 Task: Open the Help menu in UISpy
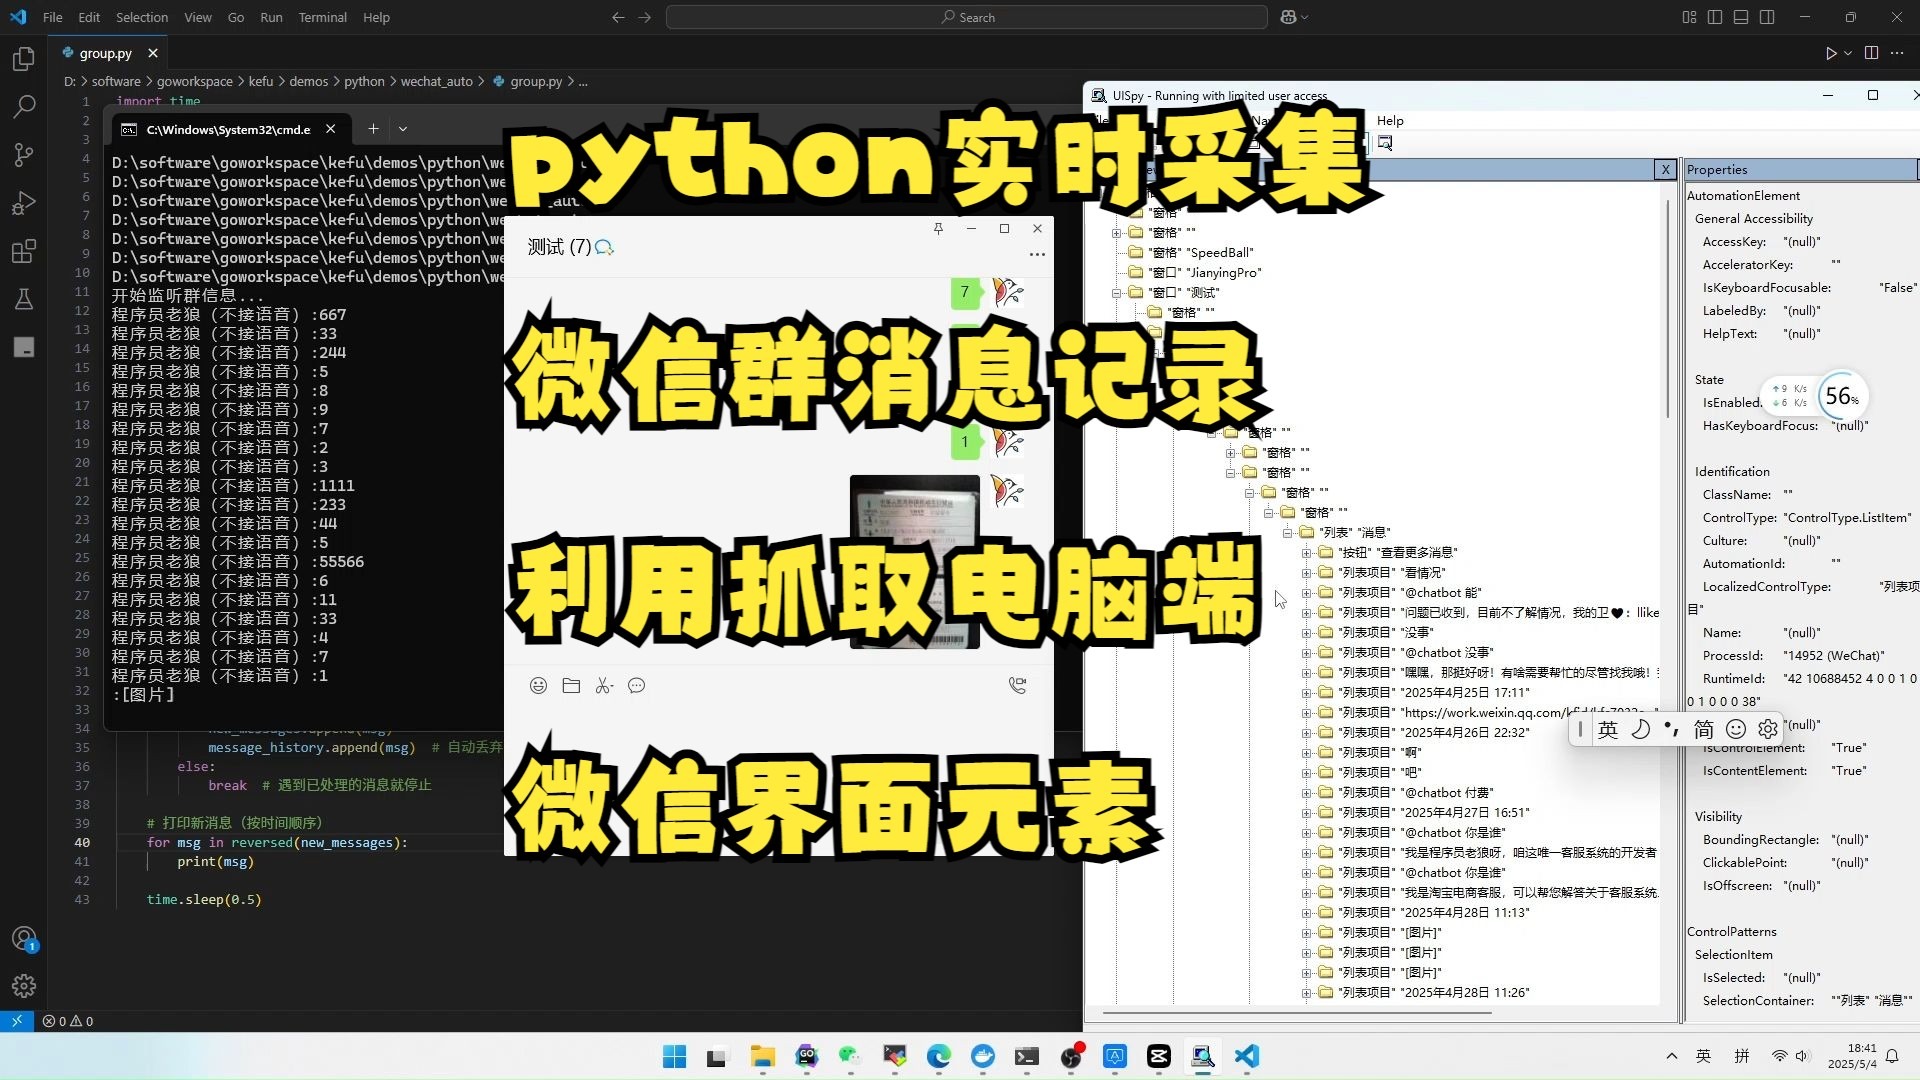click(1390, 120)
